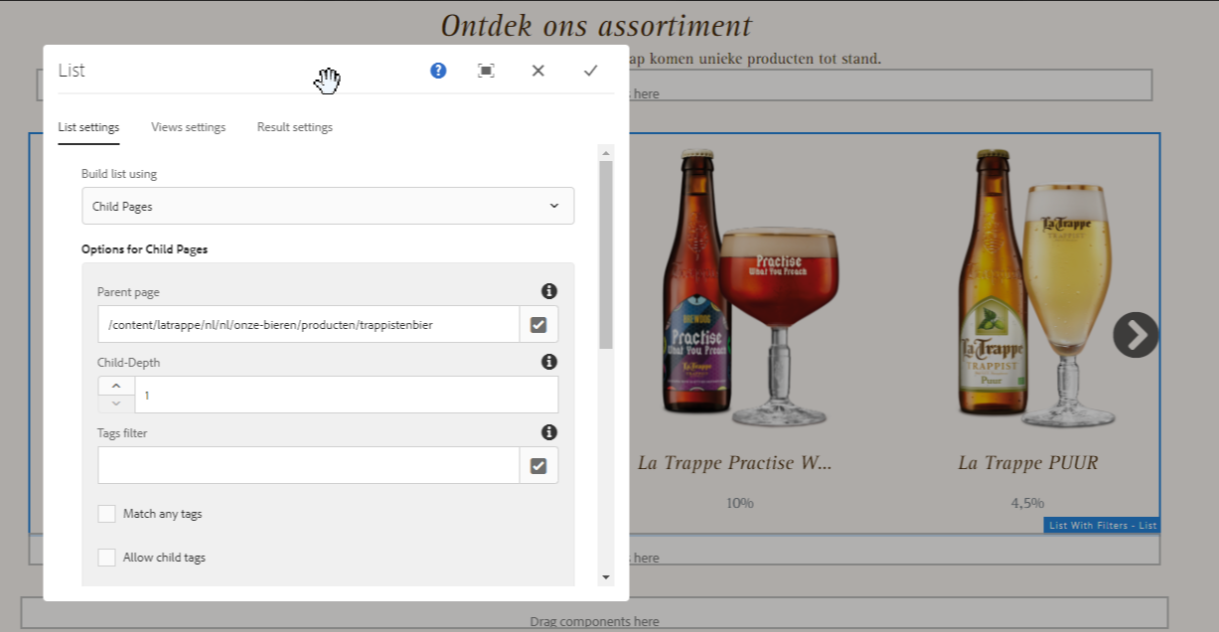This screenshot has width=1219, height=632.
Task: Select the List With Filters - List label
Action: 1100,524
